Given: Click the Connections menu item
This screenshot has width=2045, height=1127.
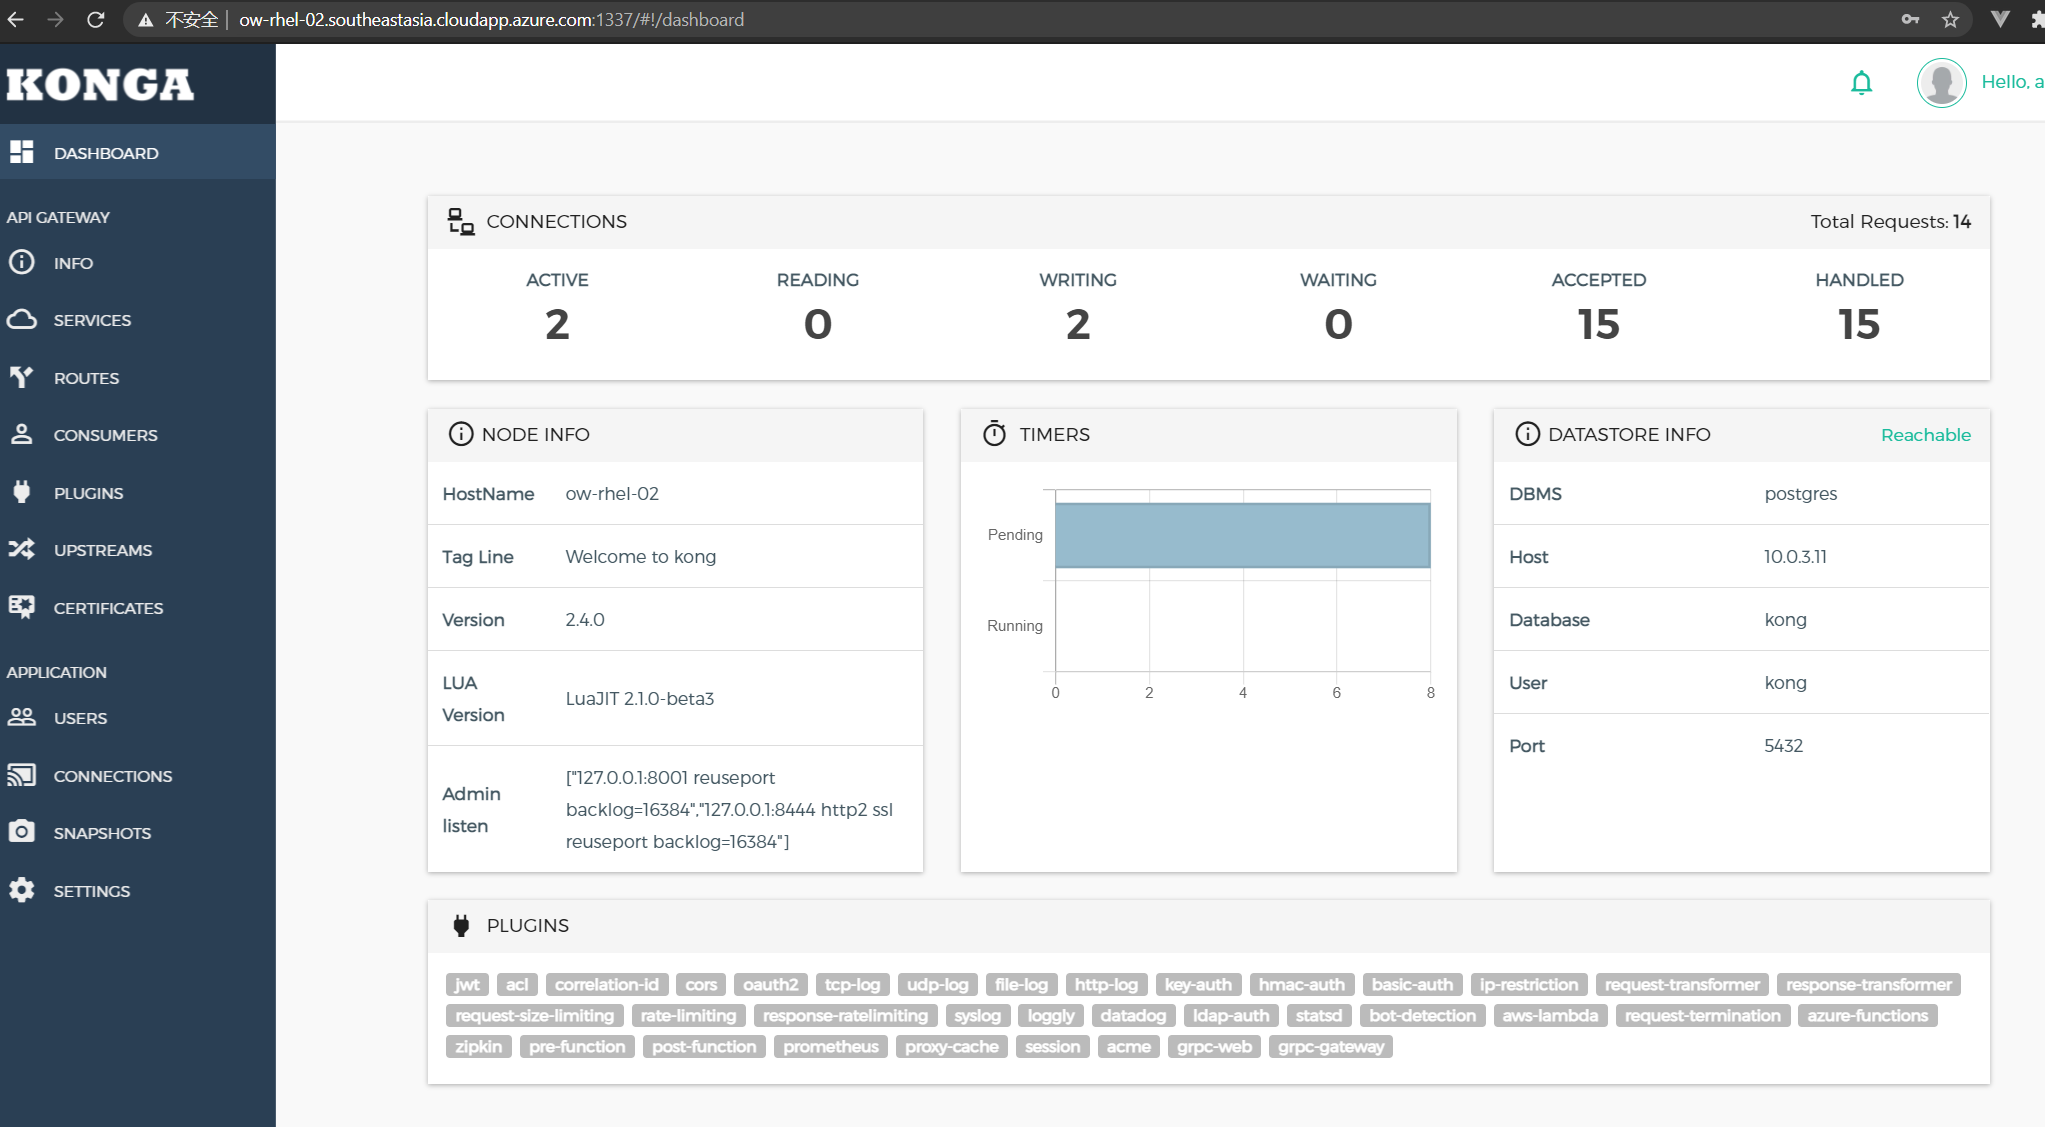Looking at the screenshot, I should (x=111, y=774).
